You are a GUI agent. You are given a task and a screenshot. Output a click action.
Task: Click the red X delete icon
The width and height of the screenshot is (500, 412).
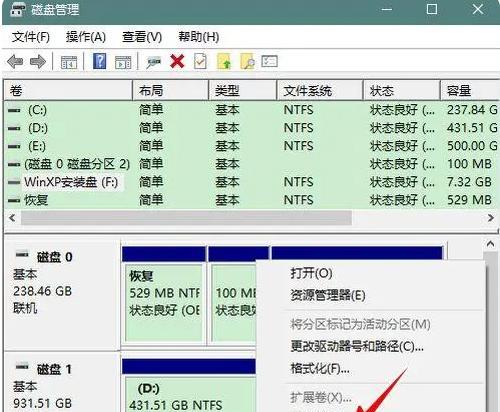click(177, 61)
